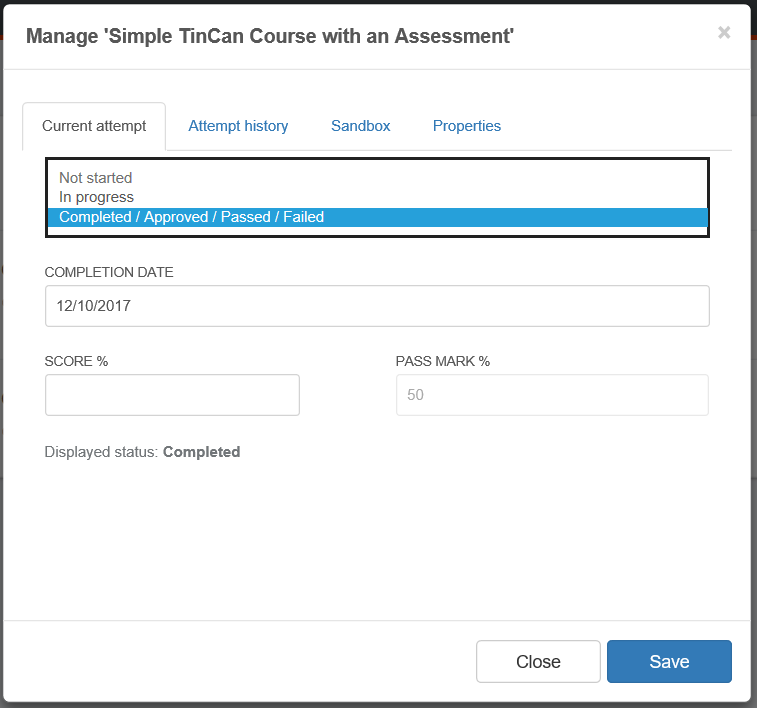
Task: Switch to the Attempt history tab
Action: [238, 126]
